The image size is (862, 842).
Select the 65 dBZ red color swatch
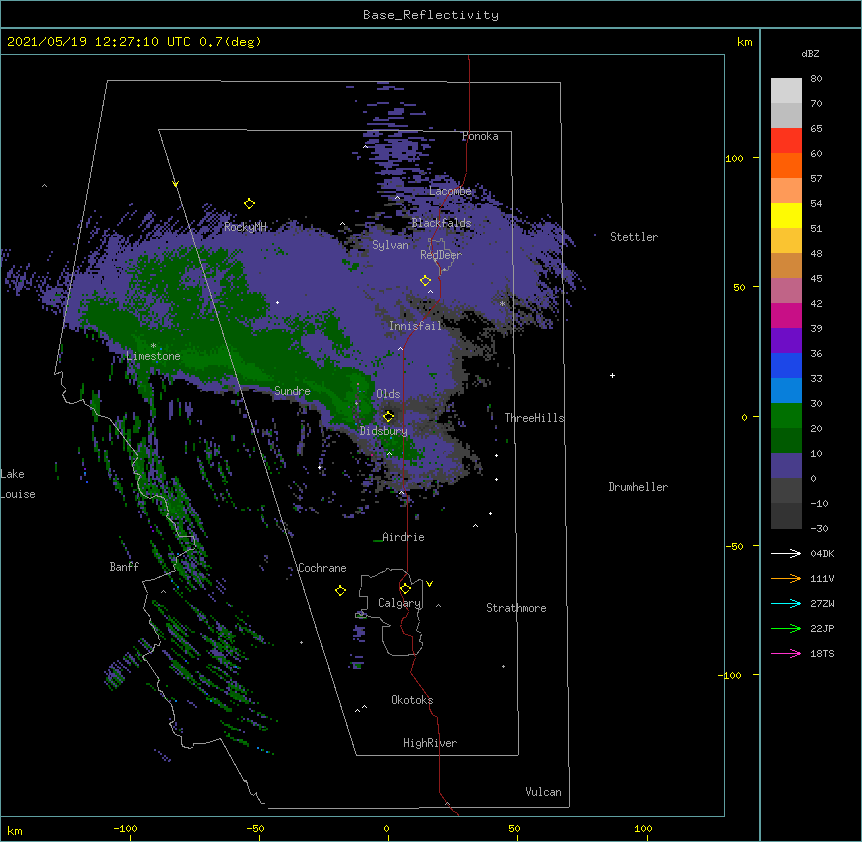[786, 141]
